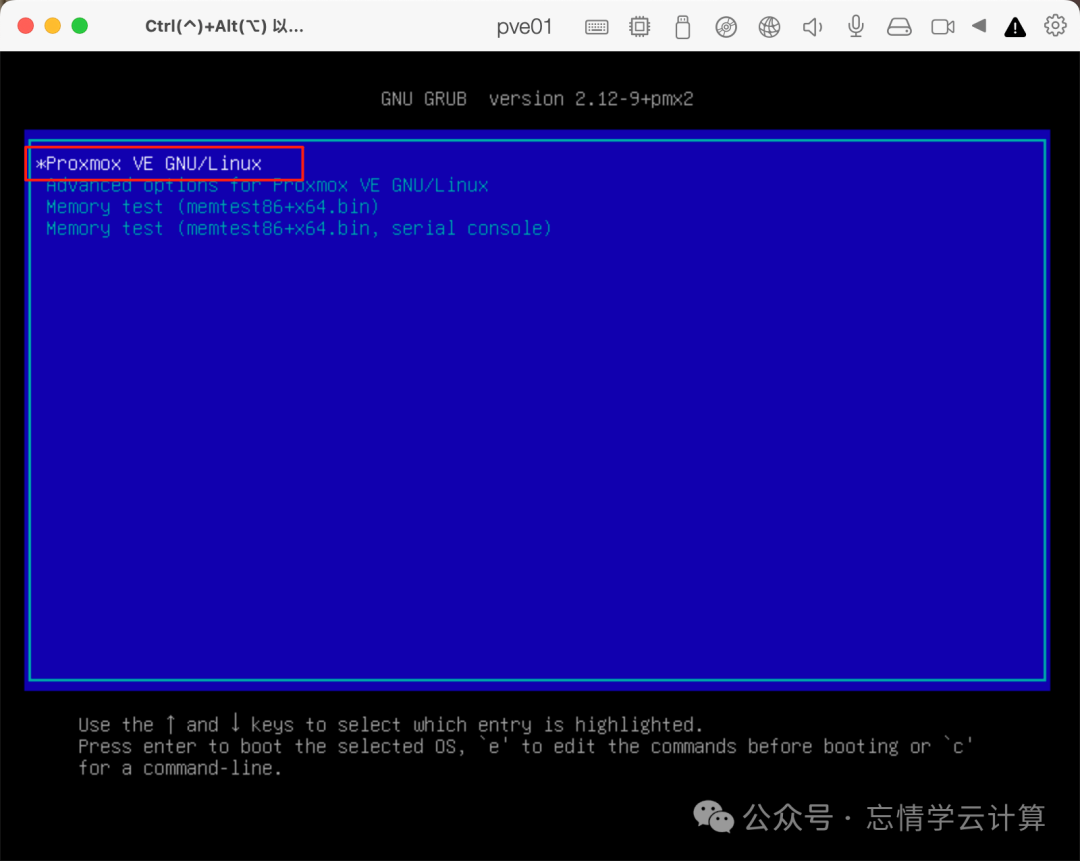Viewport: 1080px width, 861px height.
Task: Open the settings gear icon
Action: click(x=1055, y=26)
